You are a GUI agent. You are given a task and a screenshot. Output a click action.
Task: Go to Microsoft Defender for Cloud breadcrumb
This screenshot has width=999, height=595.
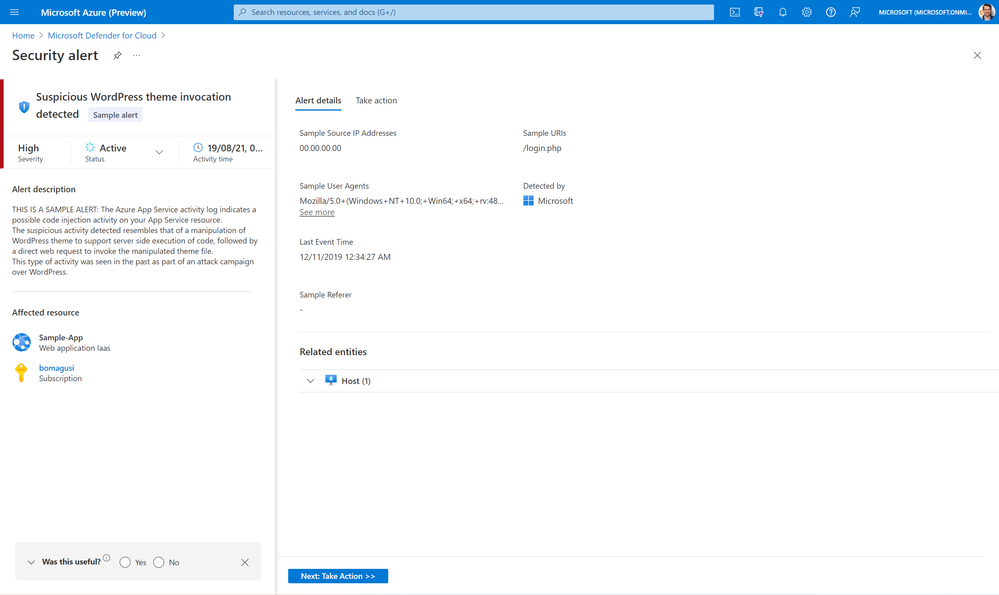102,36
